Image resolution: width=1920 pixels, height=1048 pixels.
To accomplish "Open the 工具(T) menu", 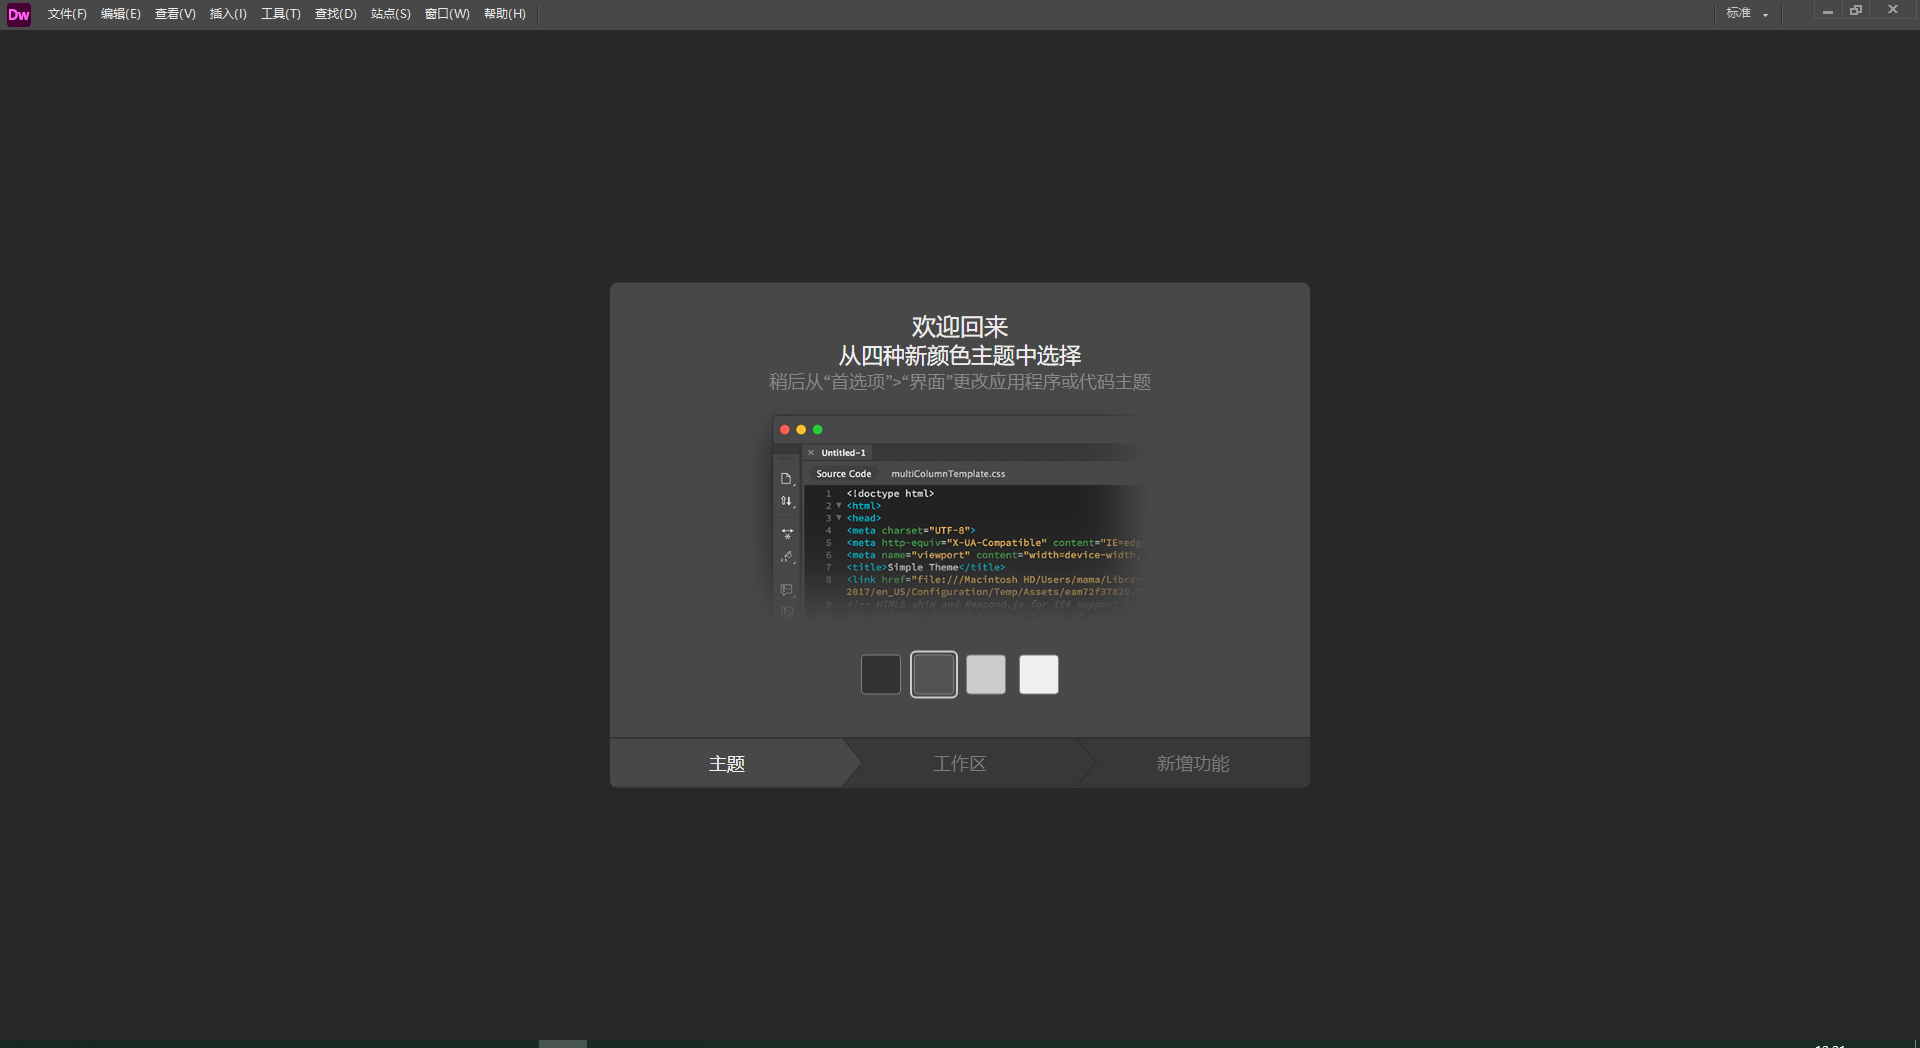I will coord(281,14).
